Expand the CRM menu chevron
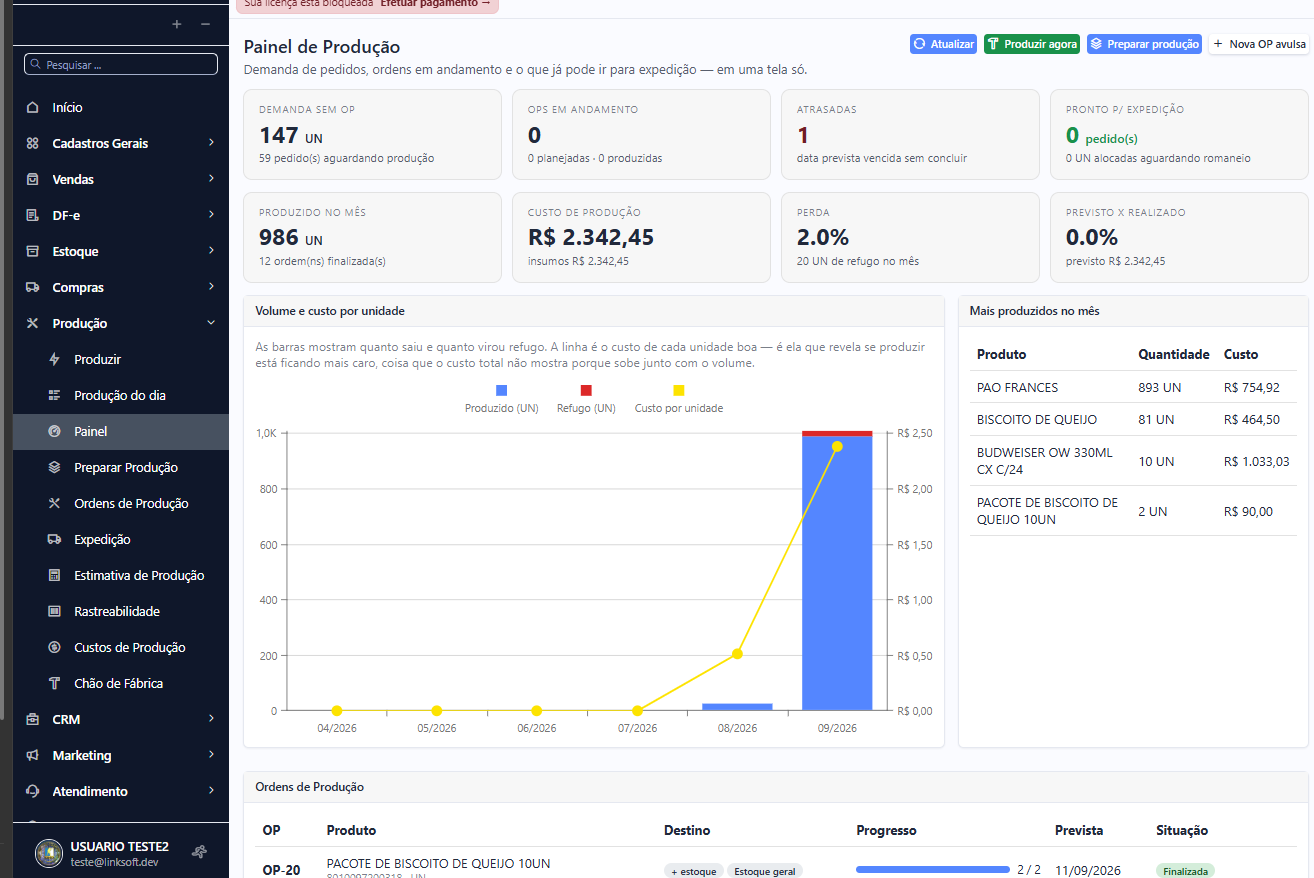Screen dimensions: 1314x878 (x=211, y=719)
